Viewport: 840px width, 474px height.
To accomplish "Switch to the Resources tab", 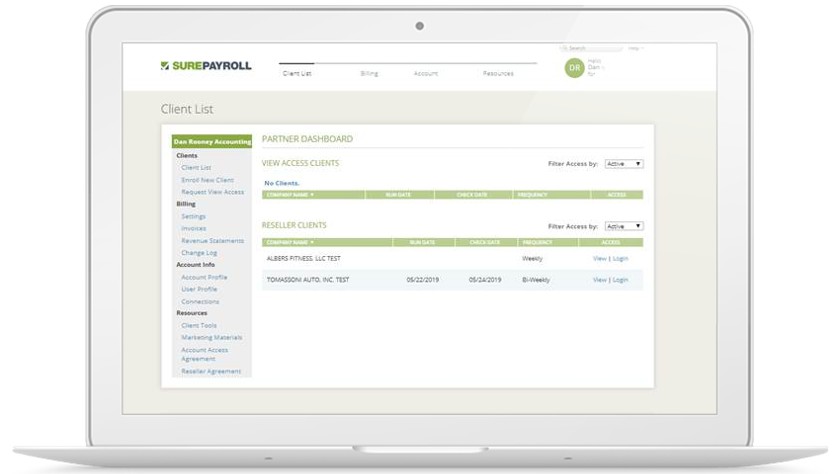I will pos(498,73).
